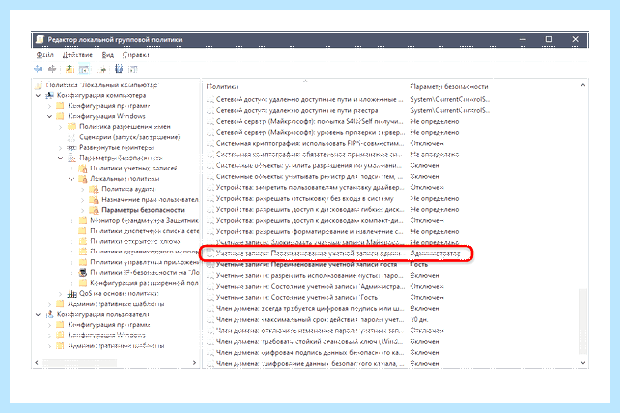
Task: Click the Политики IP-безопасности node icon
Action: point(83,273)
